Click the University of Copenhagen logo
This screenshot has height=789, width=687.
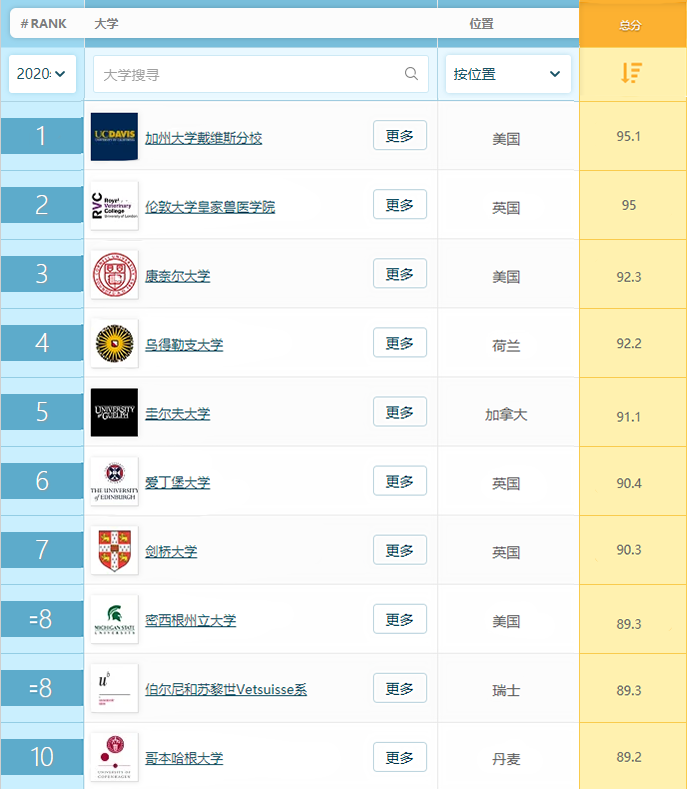114,757
